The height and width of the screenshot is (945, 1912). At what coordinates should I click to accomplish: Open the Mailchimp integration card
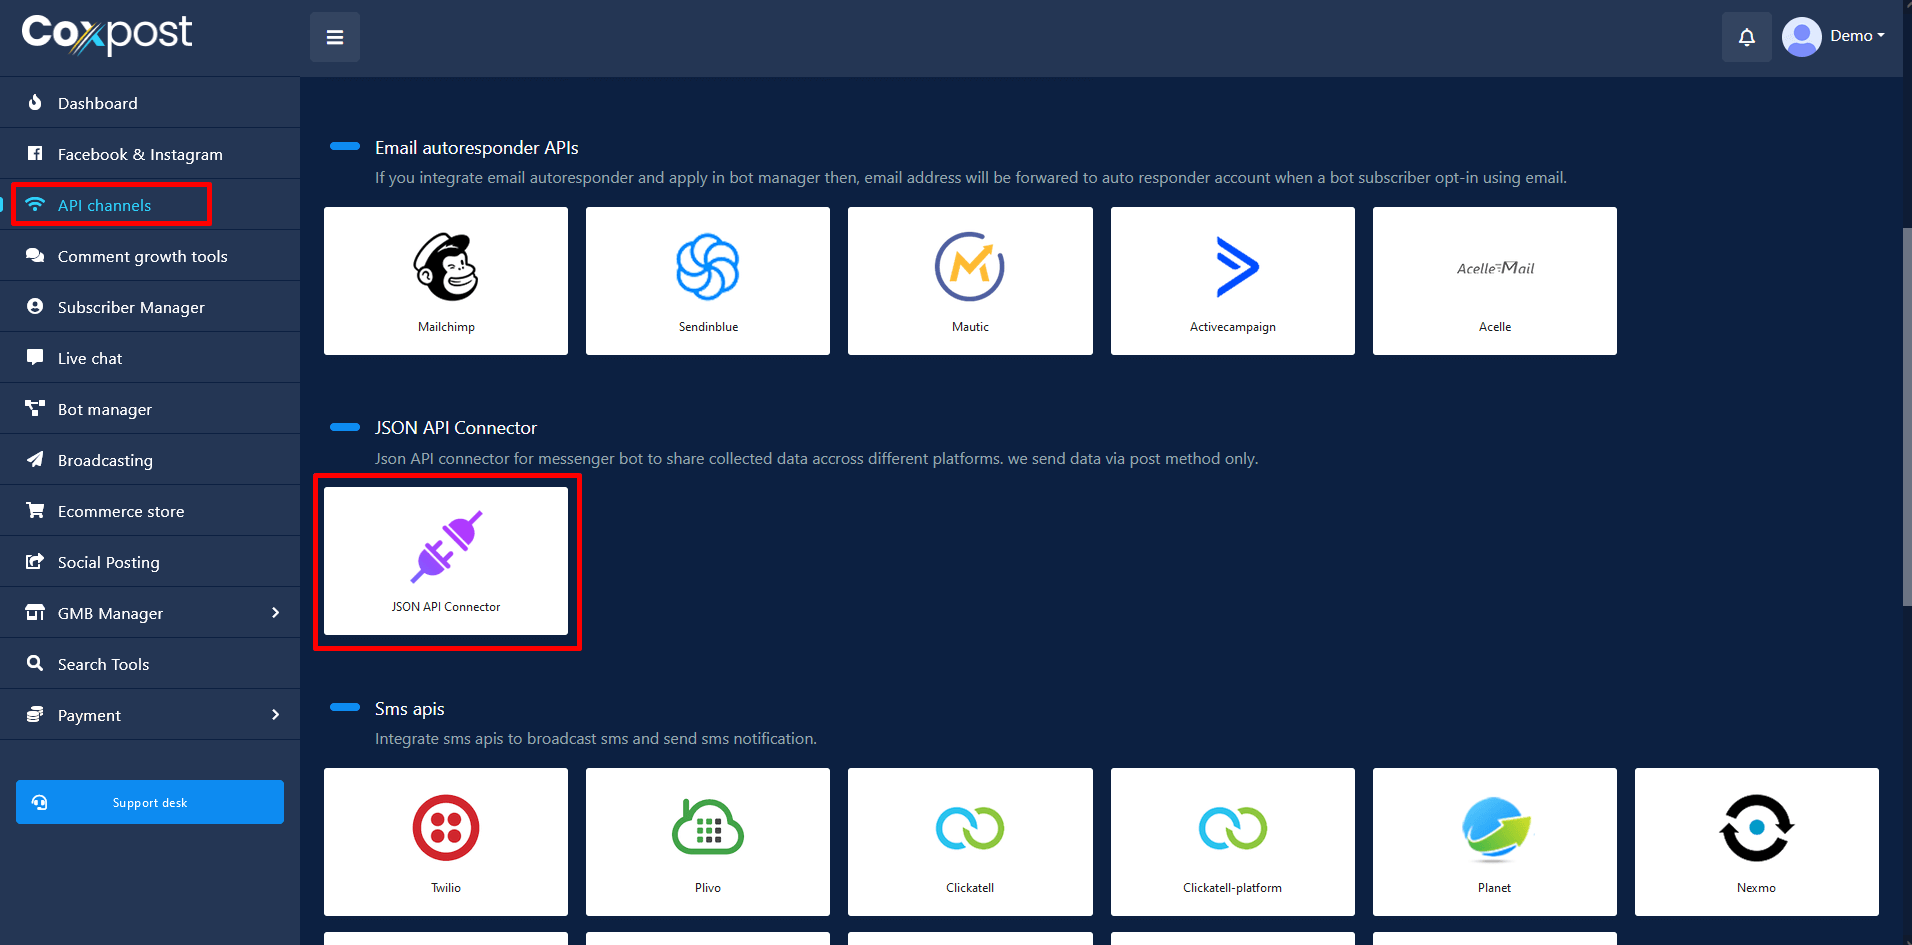coord(446,281)
